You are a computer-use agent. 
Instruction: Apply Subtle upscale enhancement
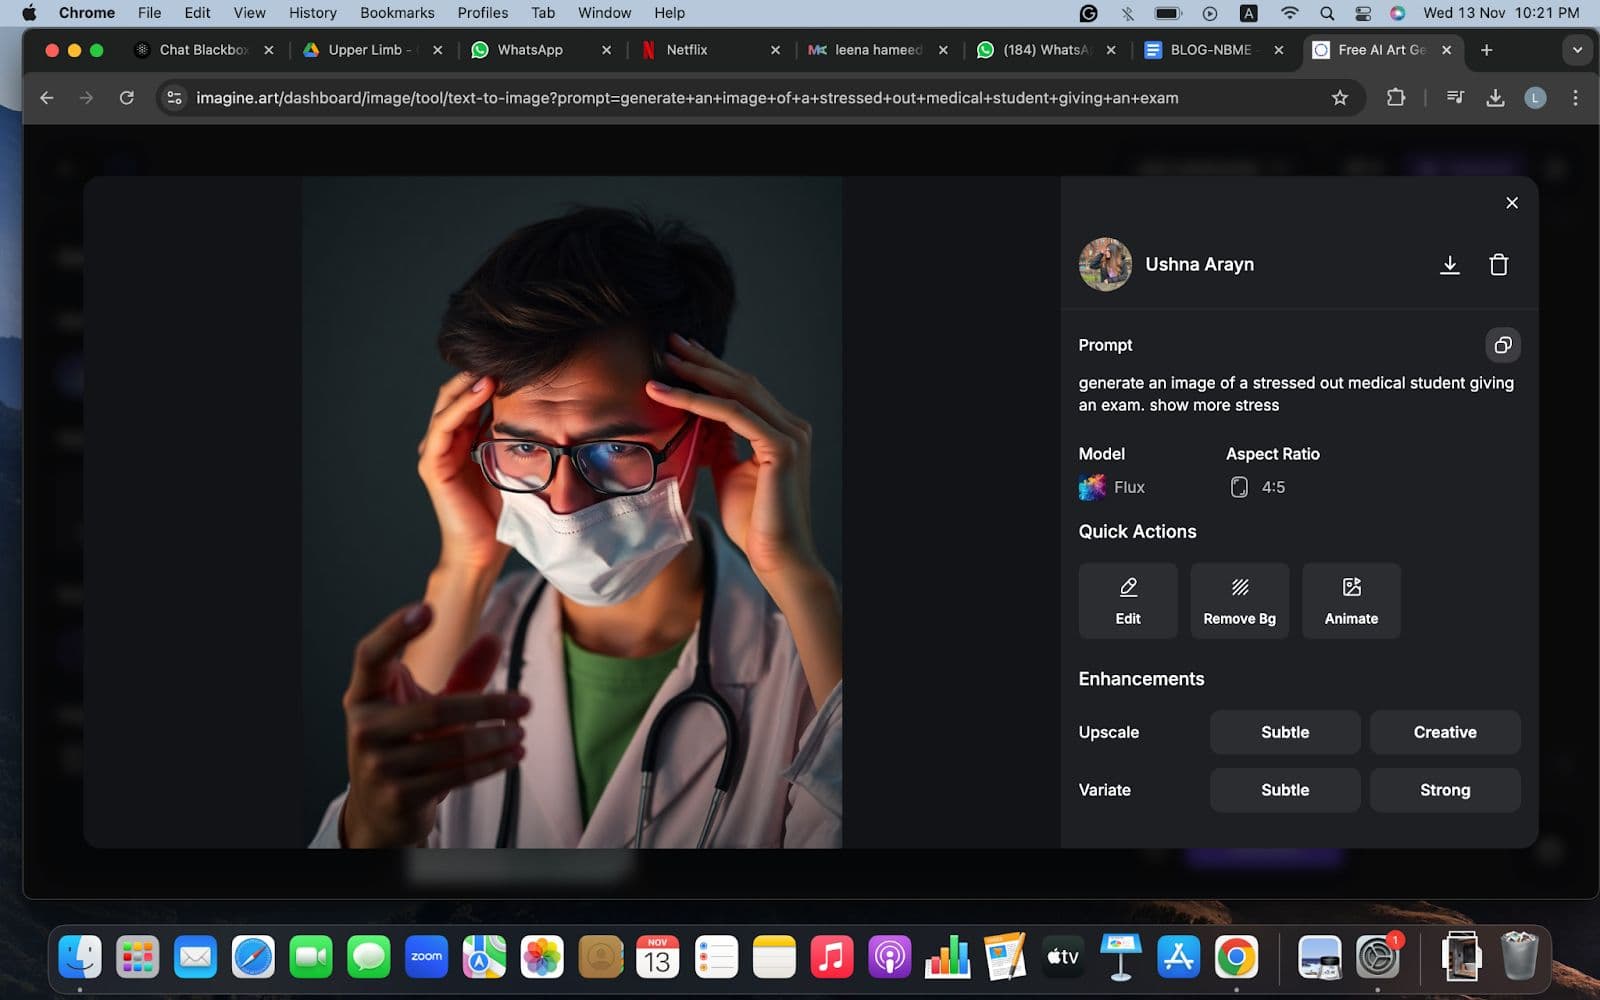[1284, 732]
